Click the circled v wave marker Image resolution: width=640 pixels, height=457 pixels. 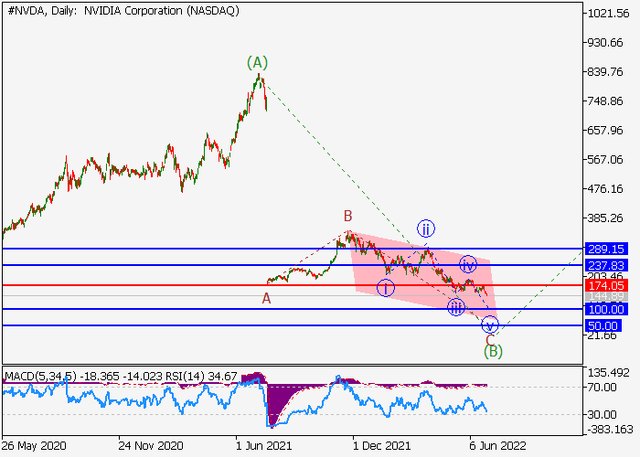[490, 325]
